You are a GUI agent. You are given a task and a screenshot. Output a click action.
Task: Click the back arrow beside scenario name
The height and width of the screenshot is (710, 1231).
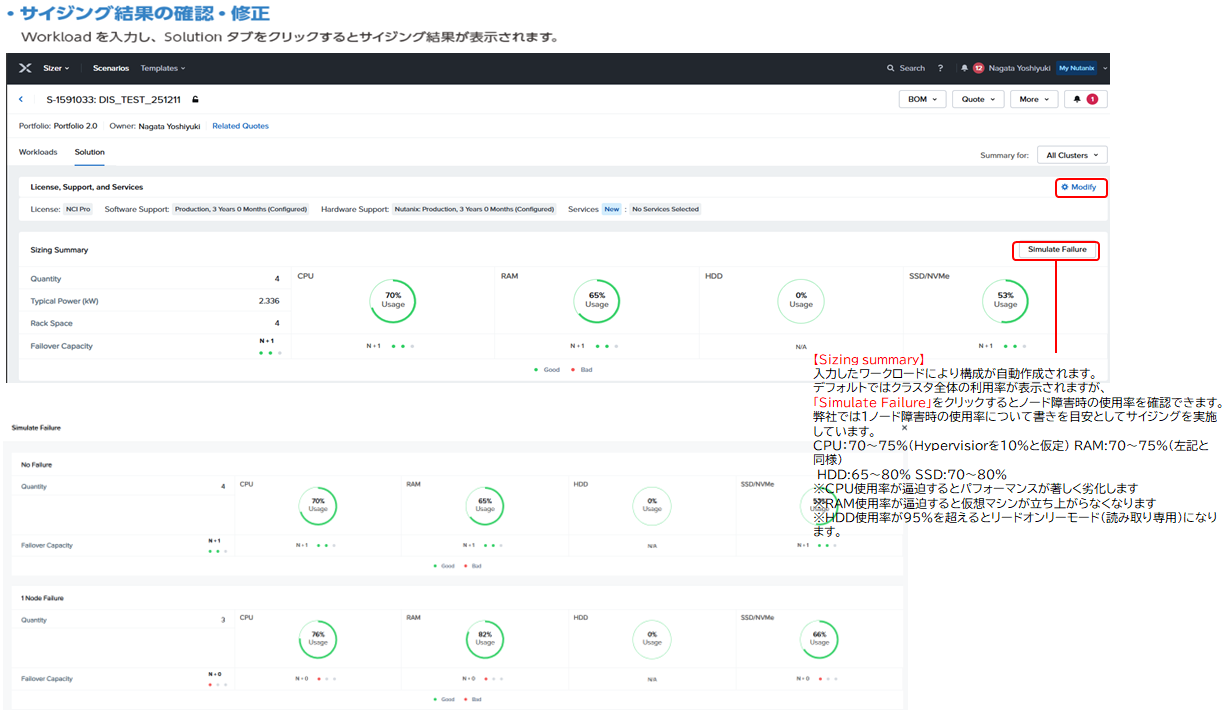pos(22,99)
